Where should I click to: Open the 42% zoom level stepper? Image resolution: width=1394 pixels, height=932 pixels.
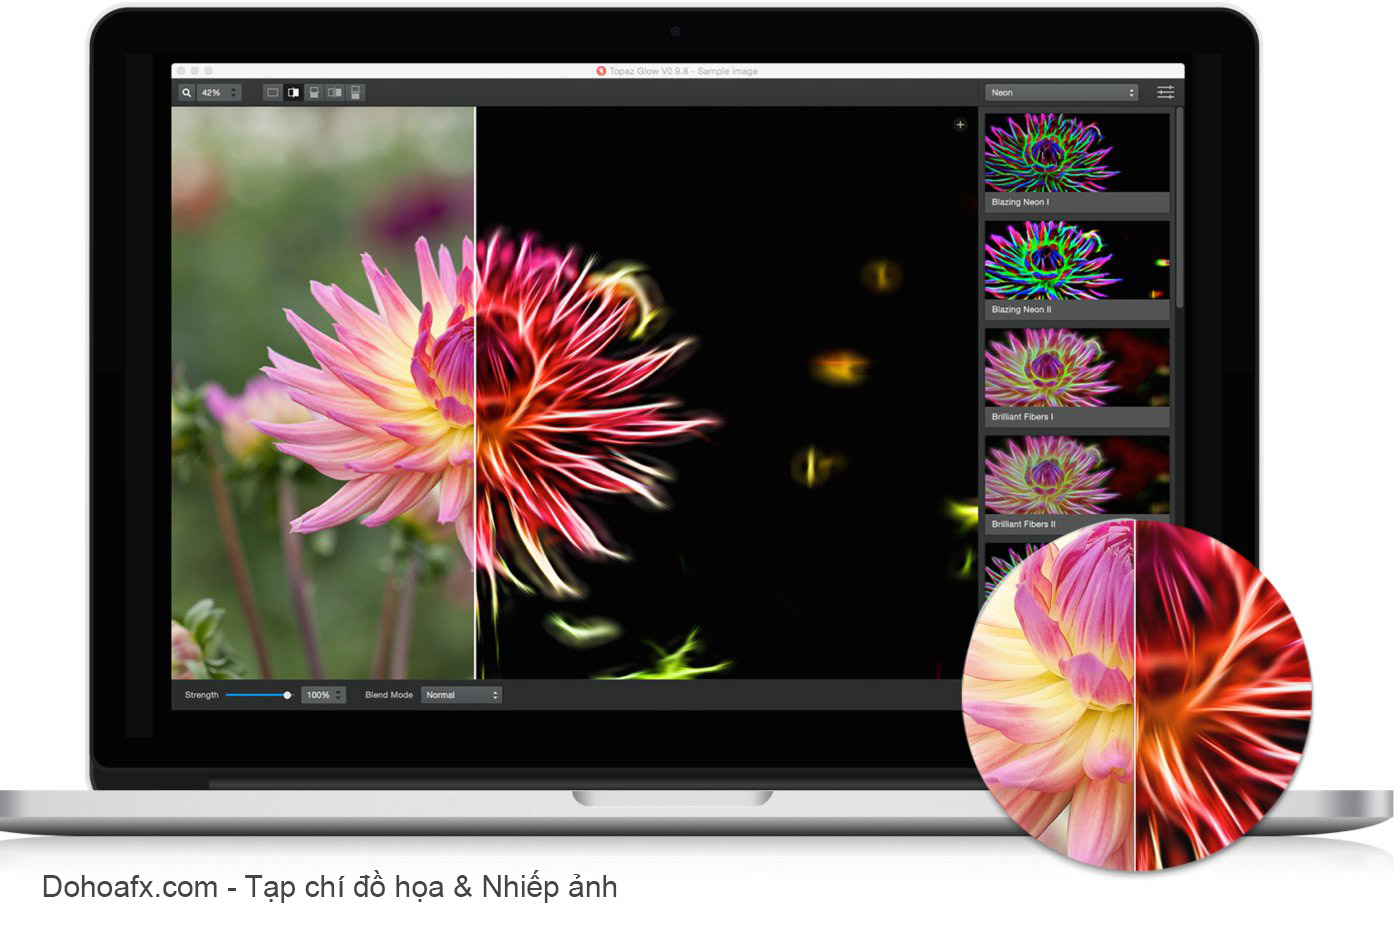click(x=220, y=92)
